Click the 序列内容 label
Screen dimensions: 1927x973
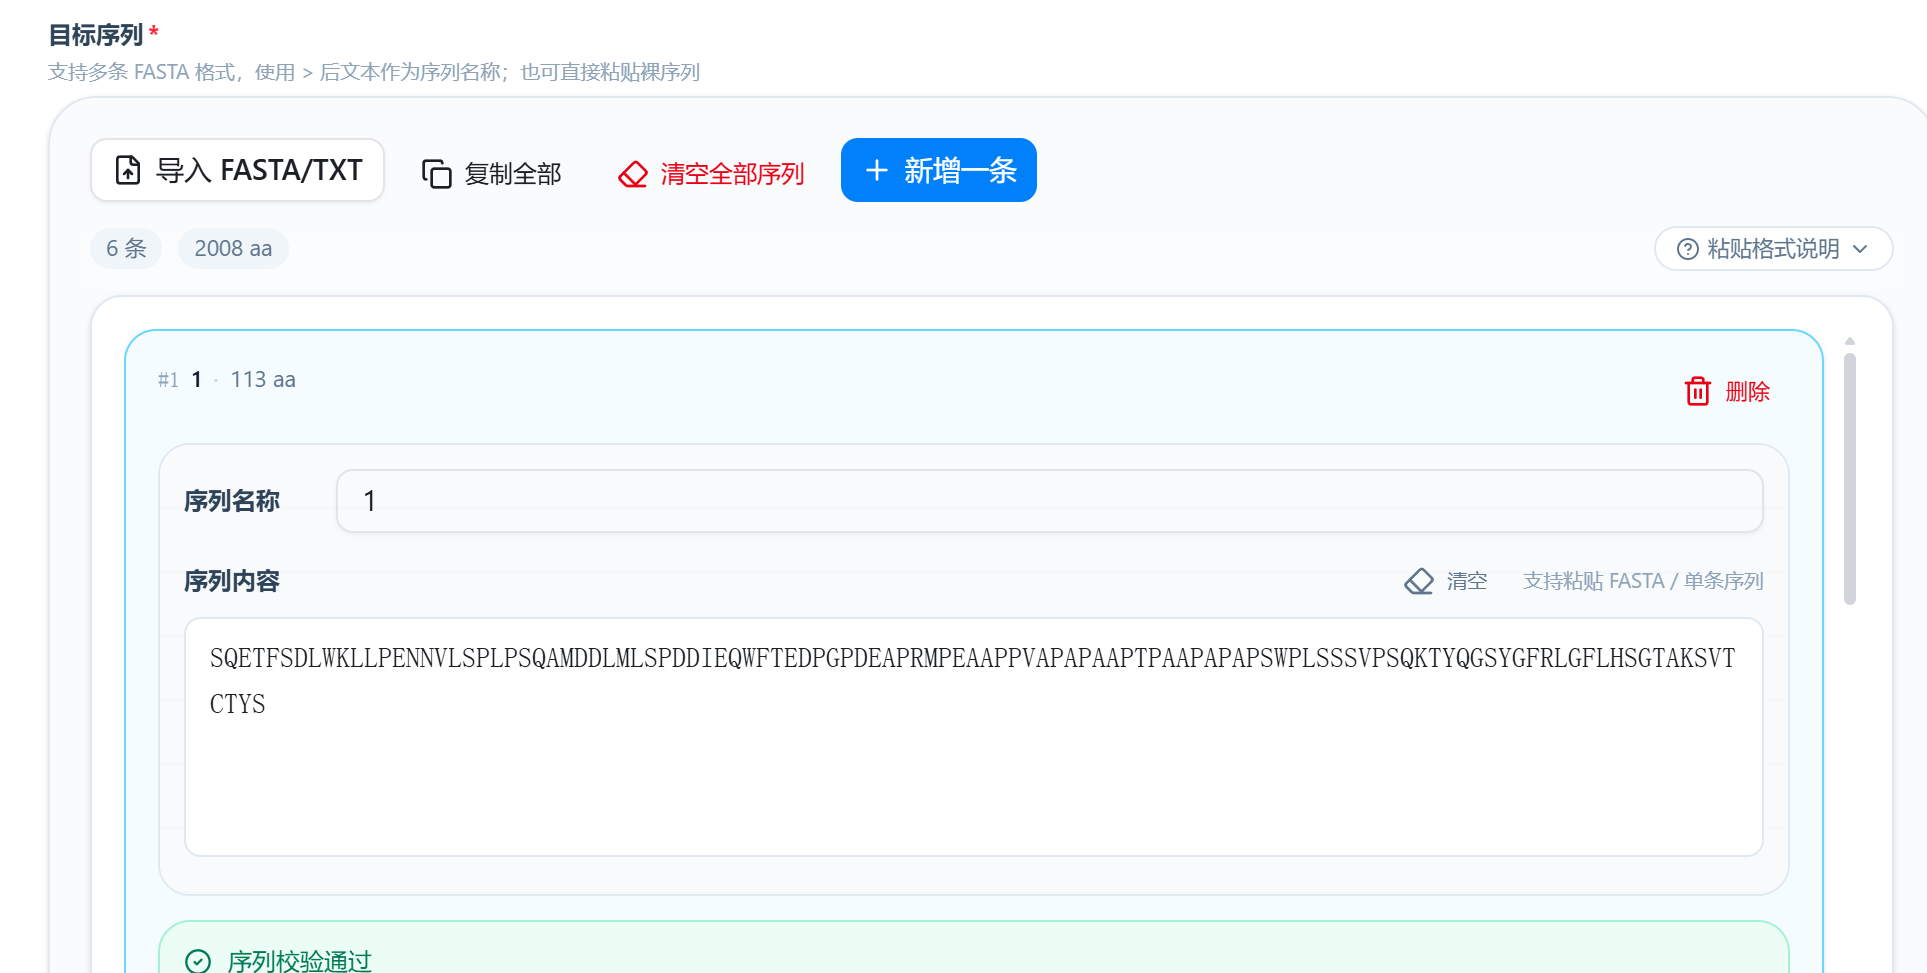232,581
